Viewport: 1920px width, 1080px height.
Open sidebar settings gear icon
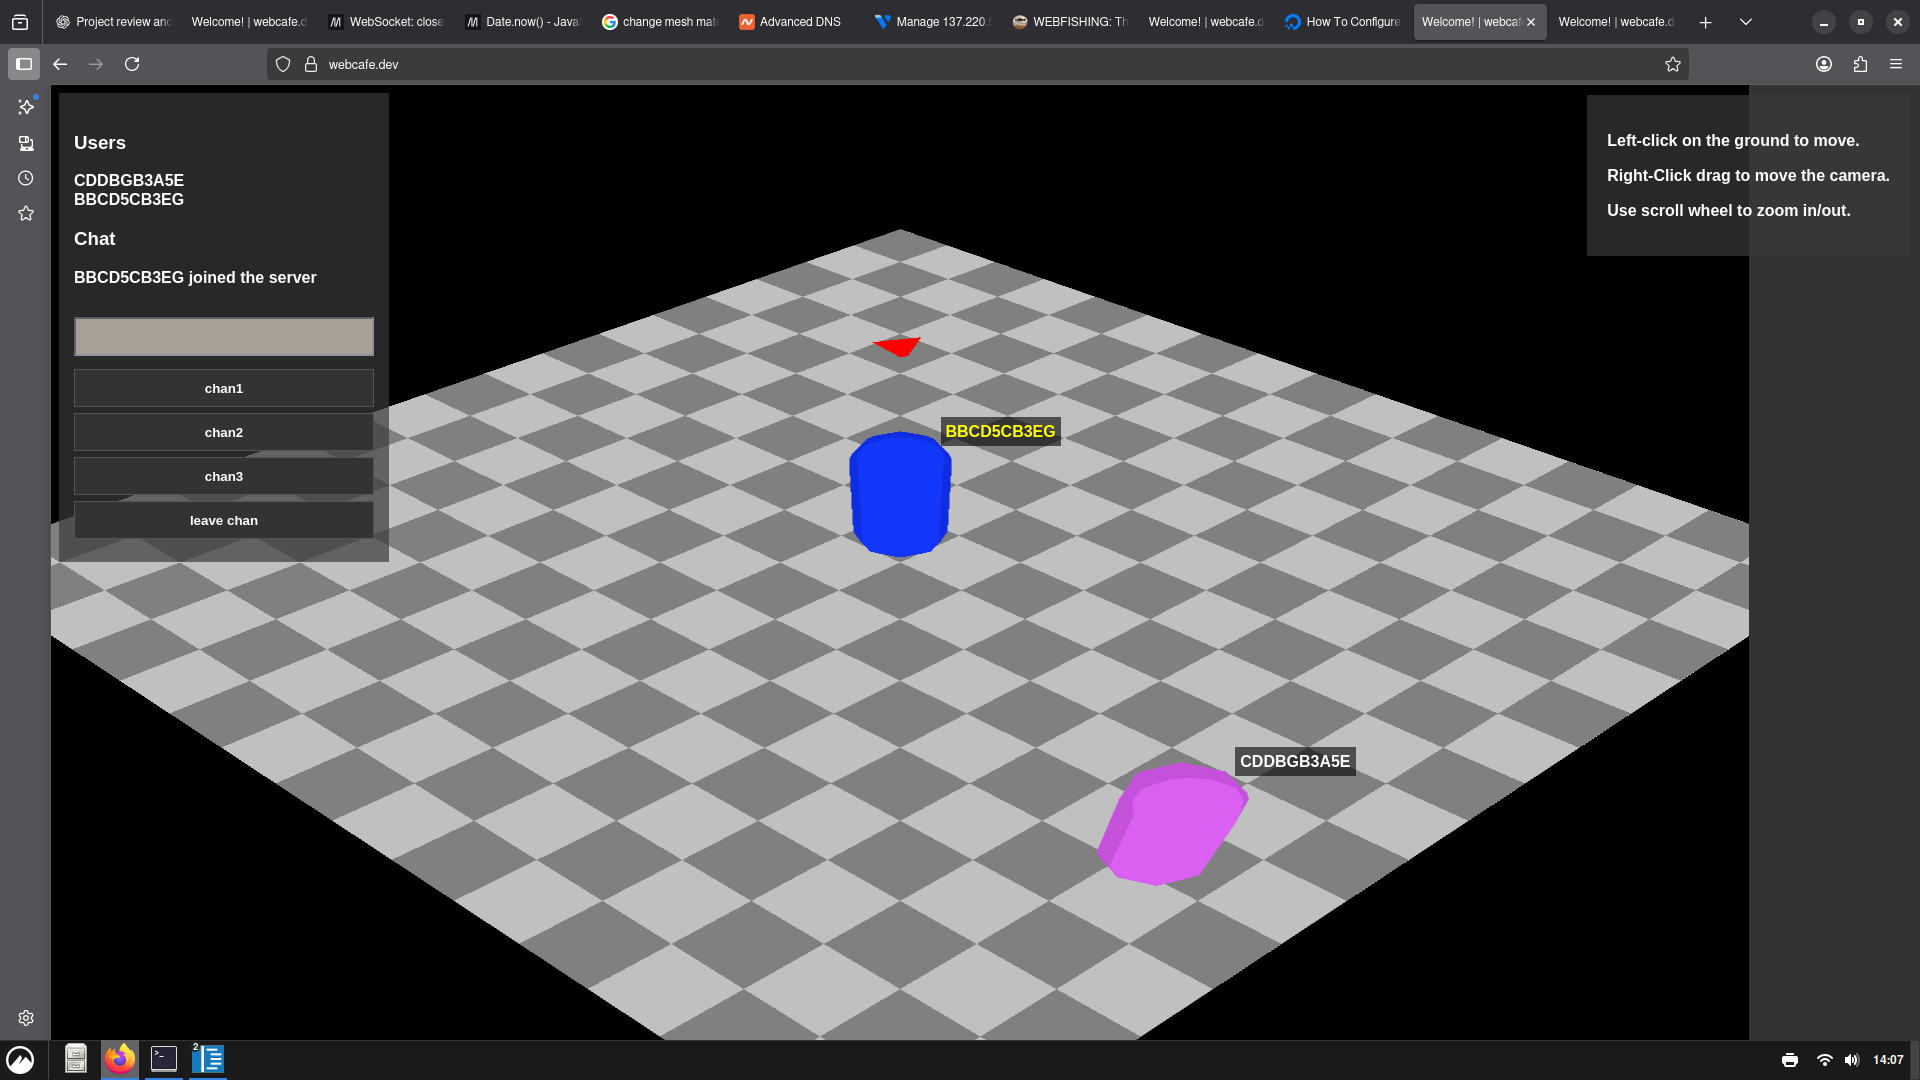[26, 1018]
